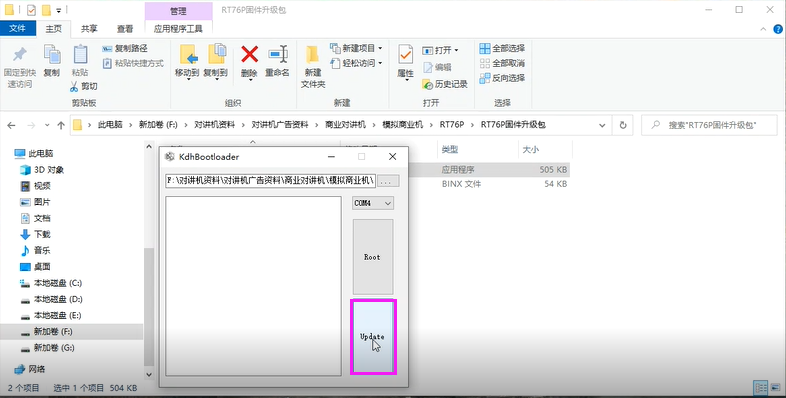This screenshot has width=786, height=398.
Task: Click the Update button in KdhBootloader
Action: pos(373,337)
